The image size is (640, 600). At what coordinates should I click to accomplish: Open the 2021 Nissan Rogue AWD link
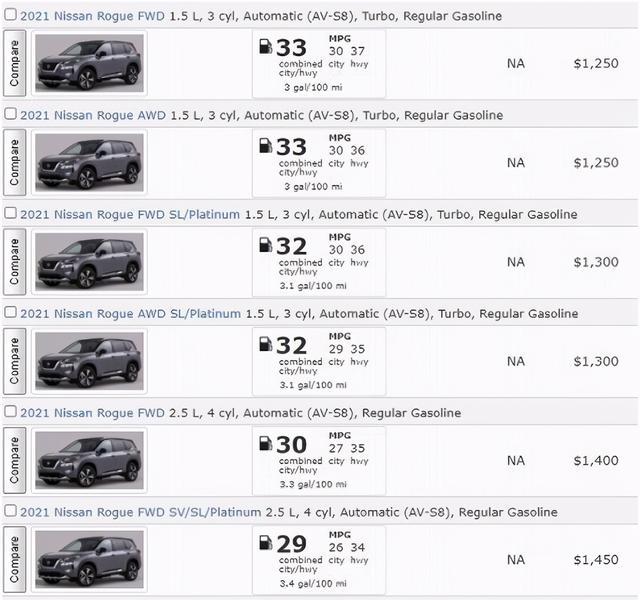pos(93,116)
